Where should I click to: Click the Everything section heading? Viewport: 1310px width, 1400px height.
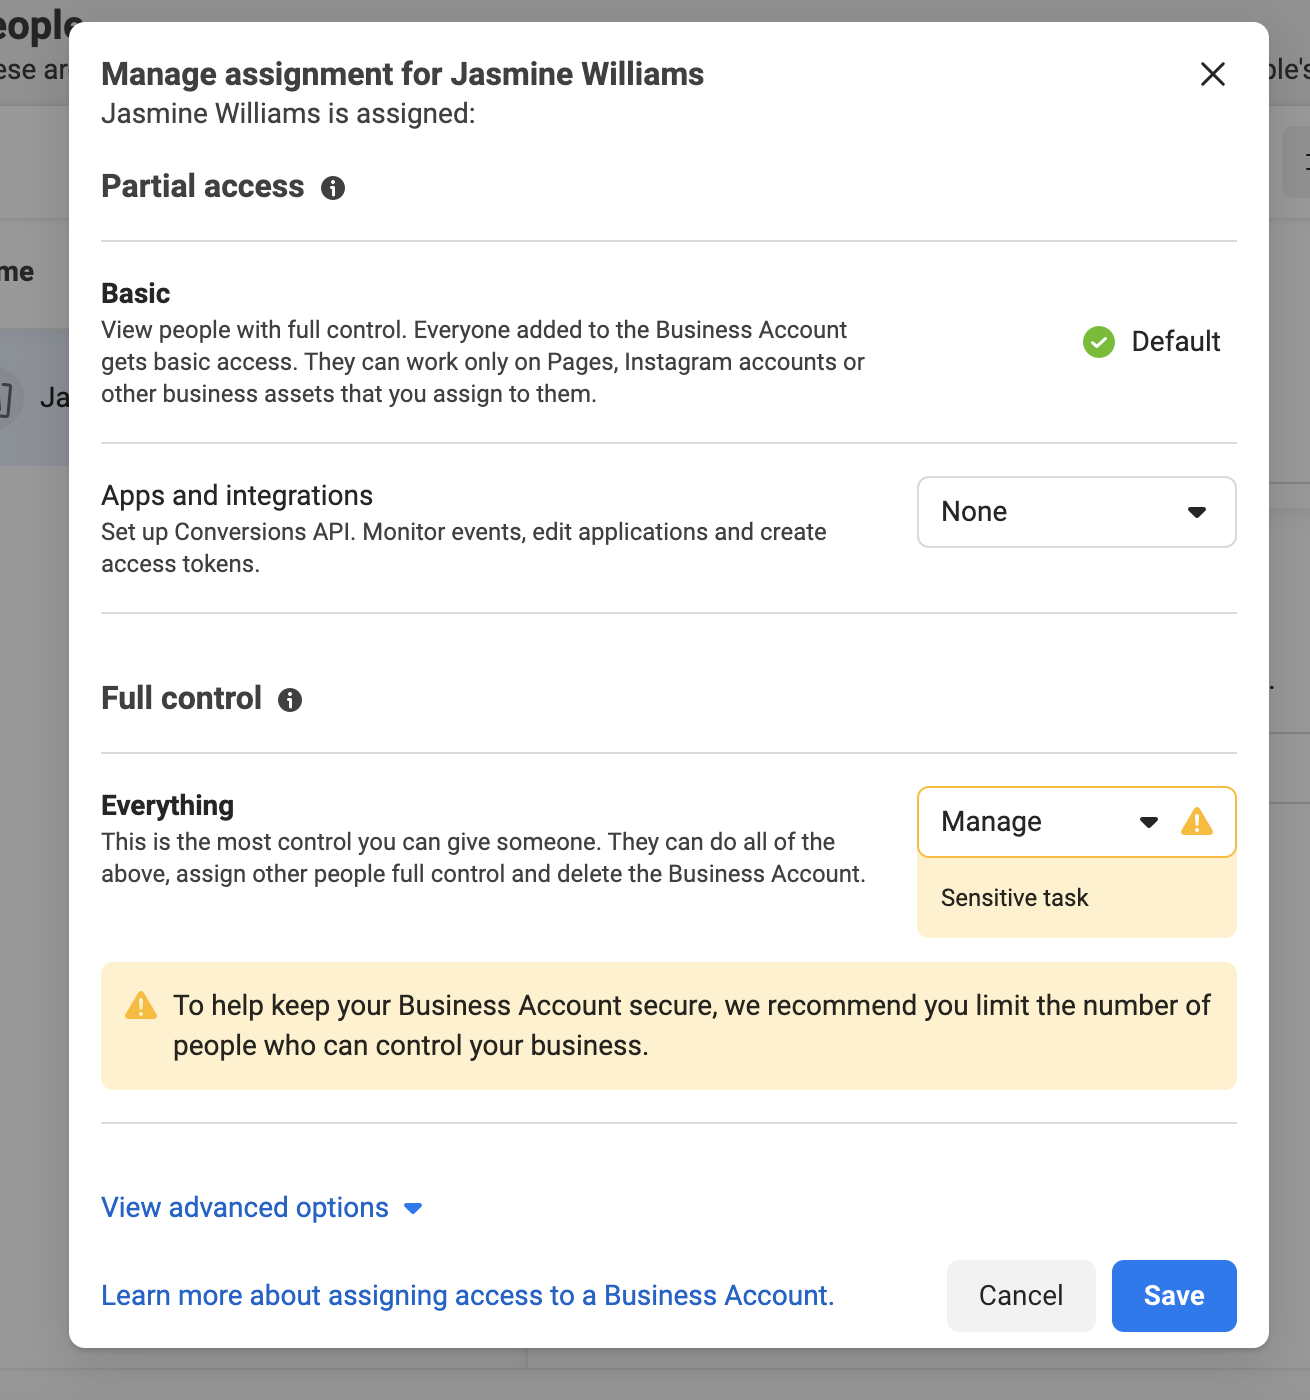click(x=167, y=806)
